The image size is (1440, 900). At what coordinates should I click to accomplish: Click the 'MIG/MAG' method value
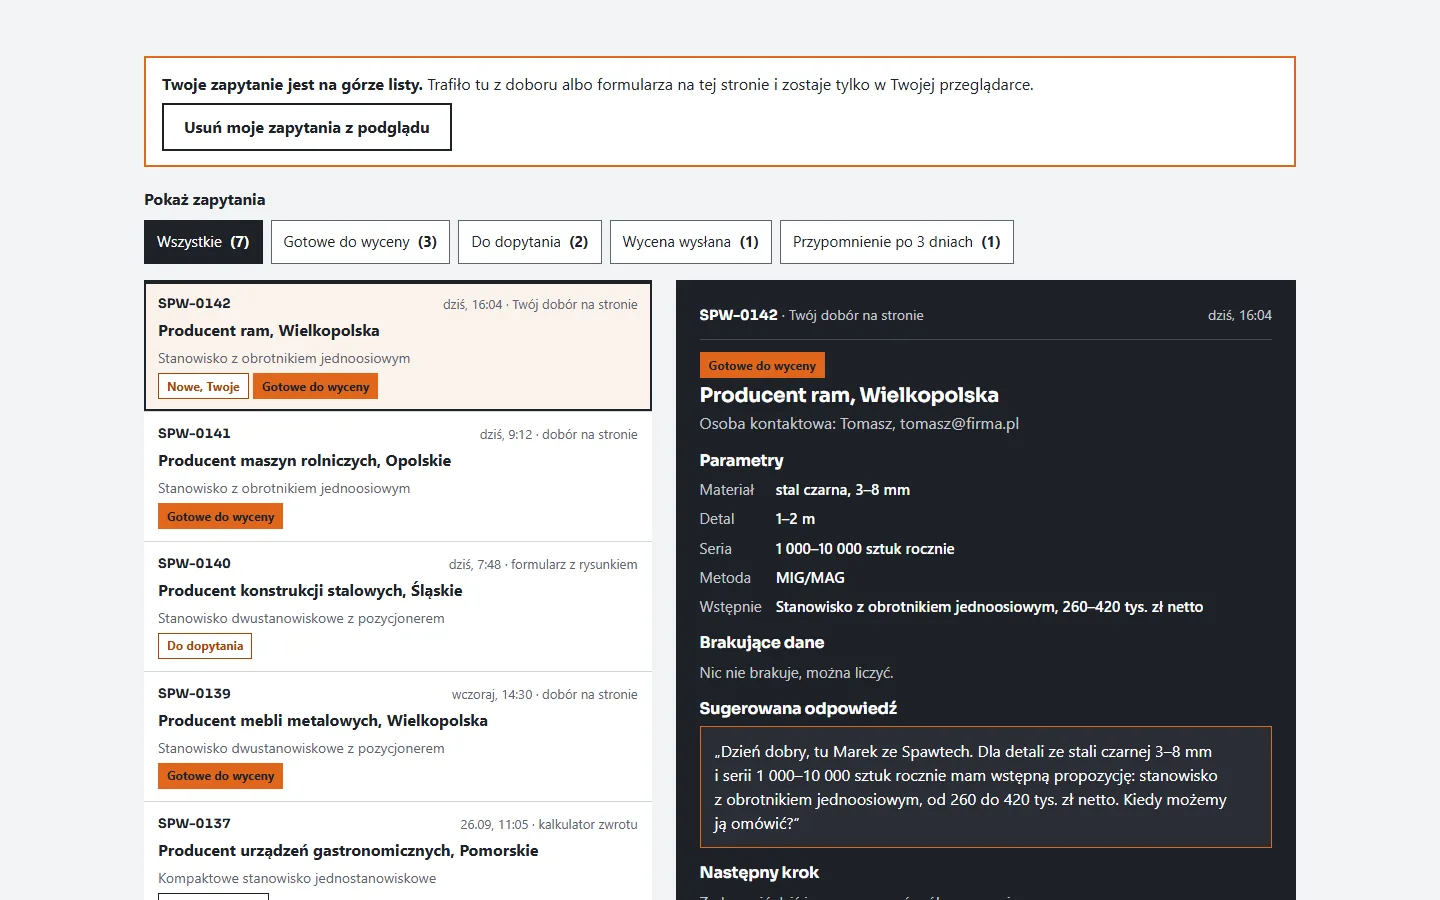pyautogui.click(x=810, y=578)
